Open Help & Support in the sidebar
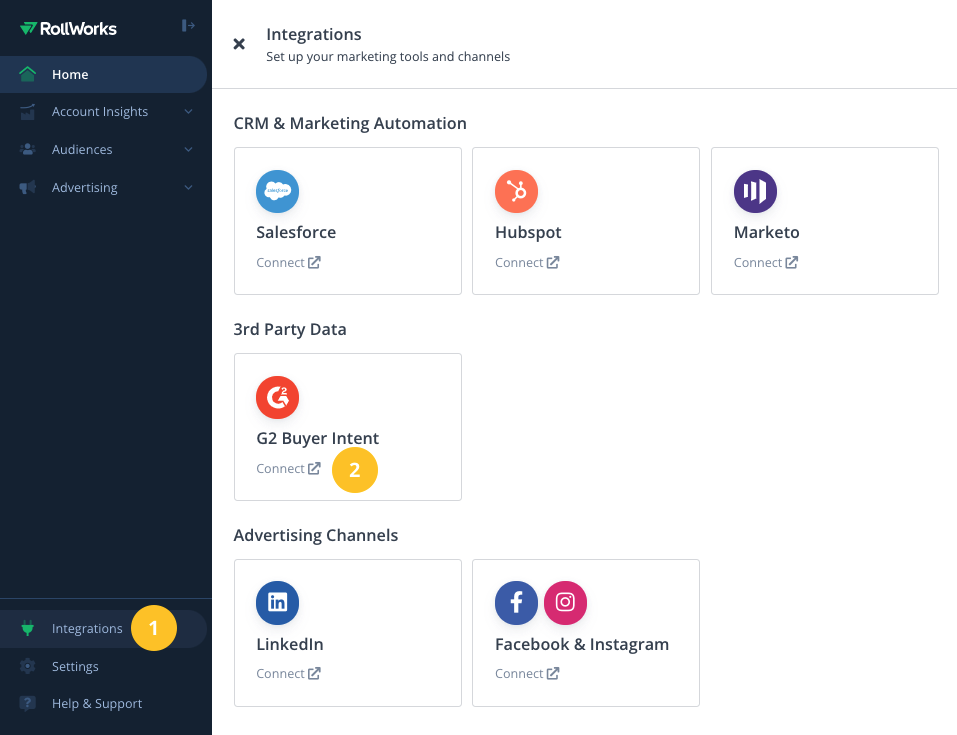The image size is (957, 735). [x=103, y=704]
